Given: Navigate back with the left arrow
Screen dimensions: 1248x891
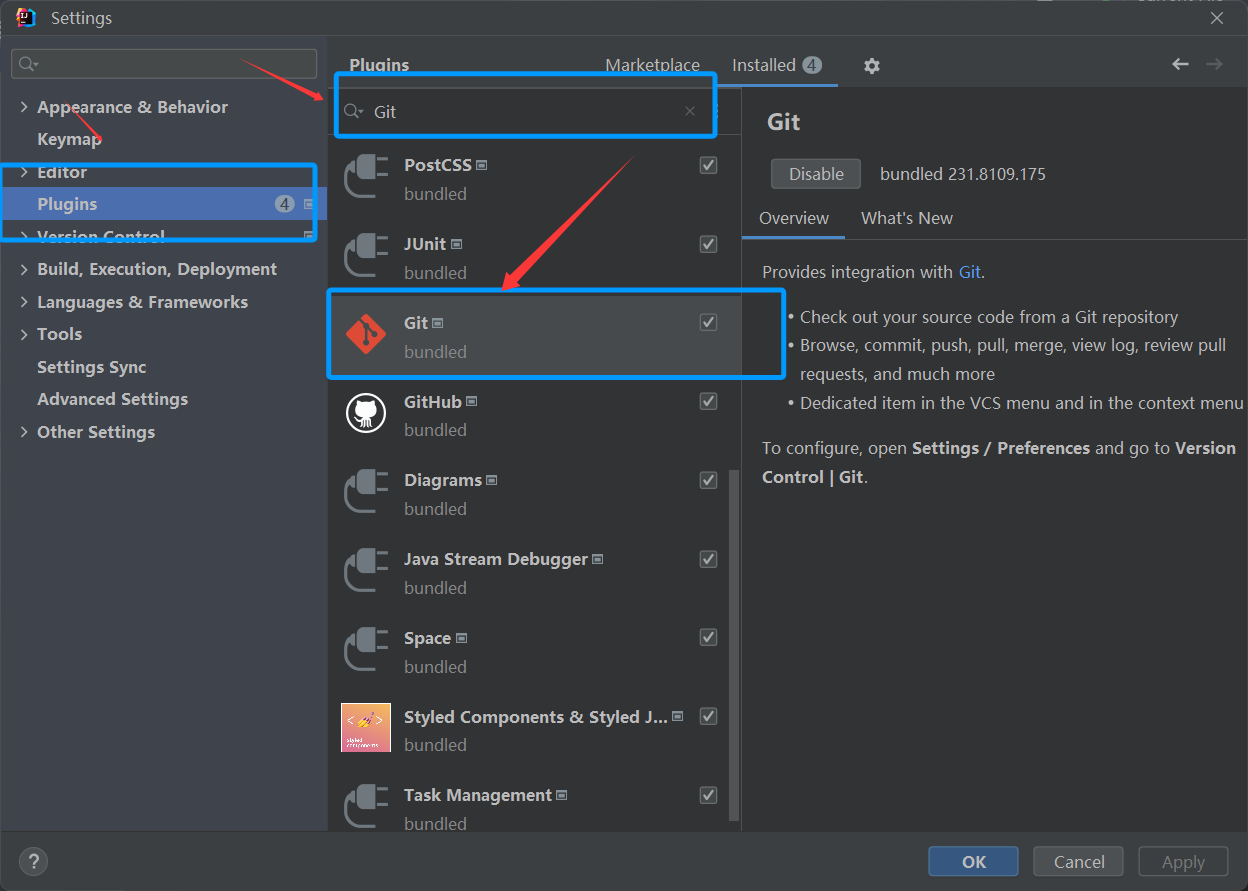Looking at the screenshot, I should point(1180,64).
